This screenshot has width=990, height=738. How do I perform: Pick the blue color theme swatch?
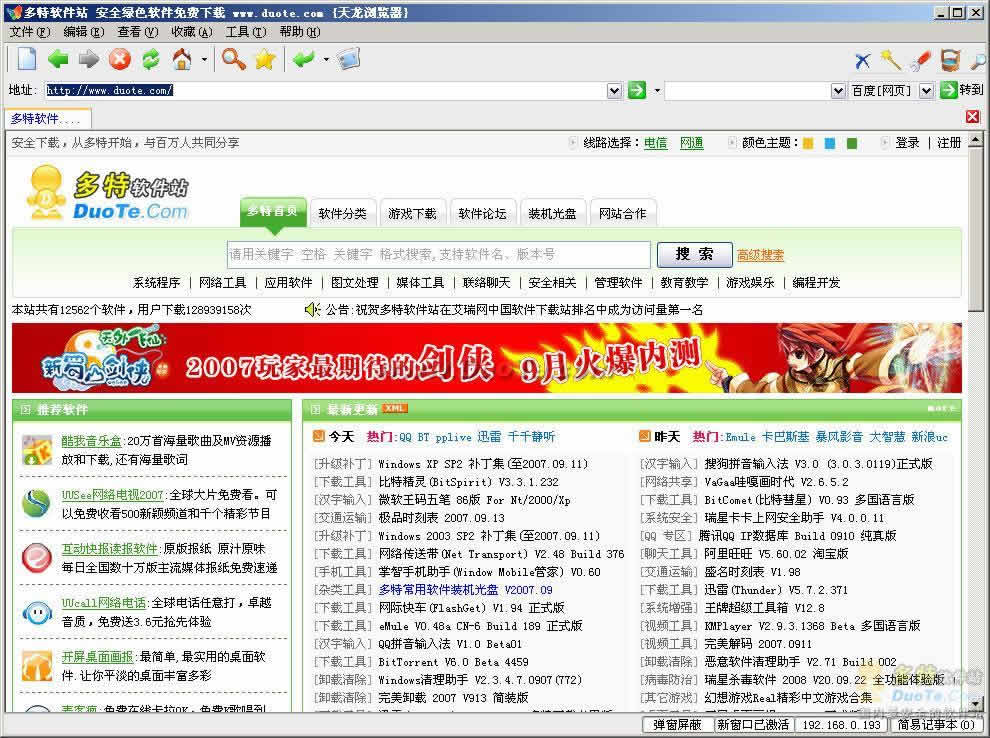click(830, 143)
